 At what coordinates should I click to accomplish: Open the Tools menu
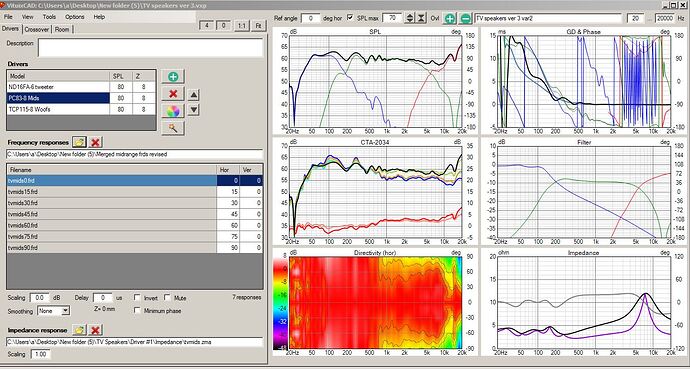pos(49,17)
